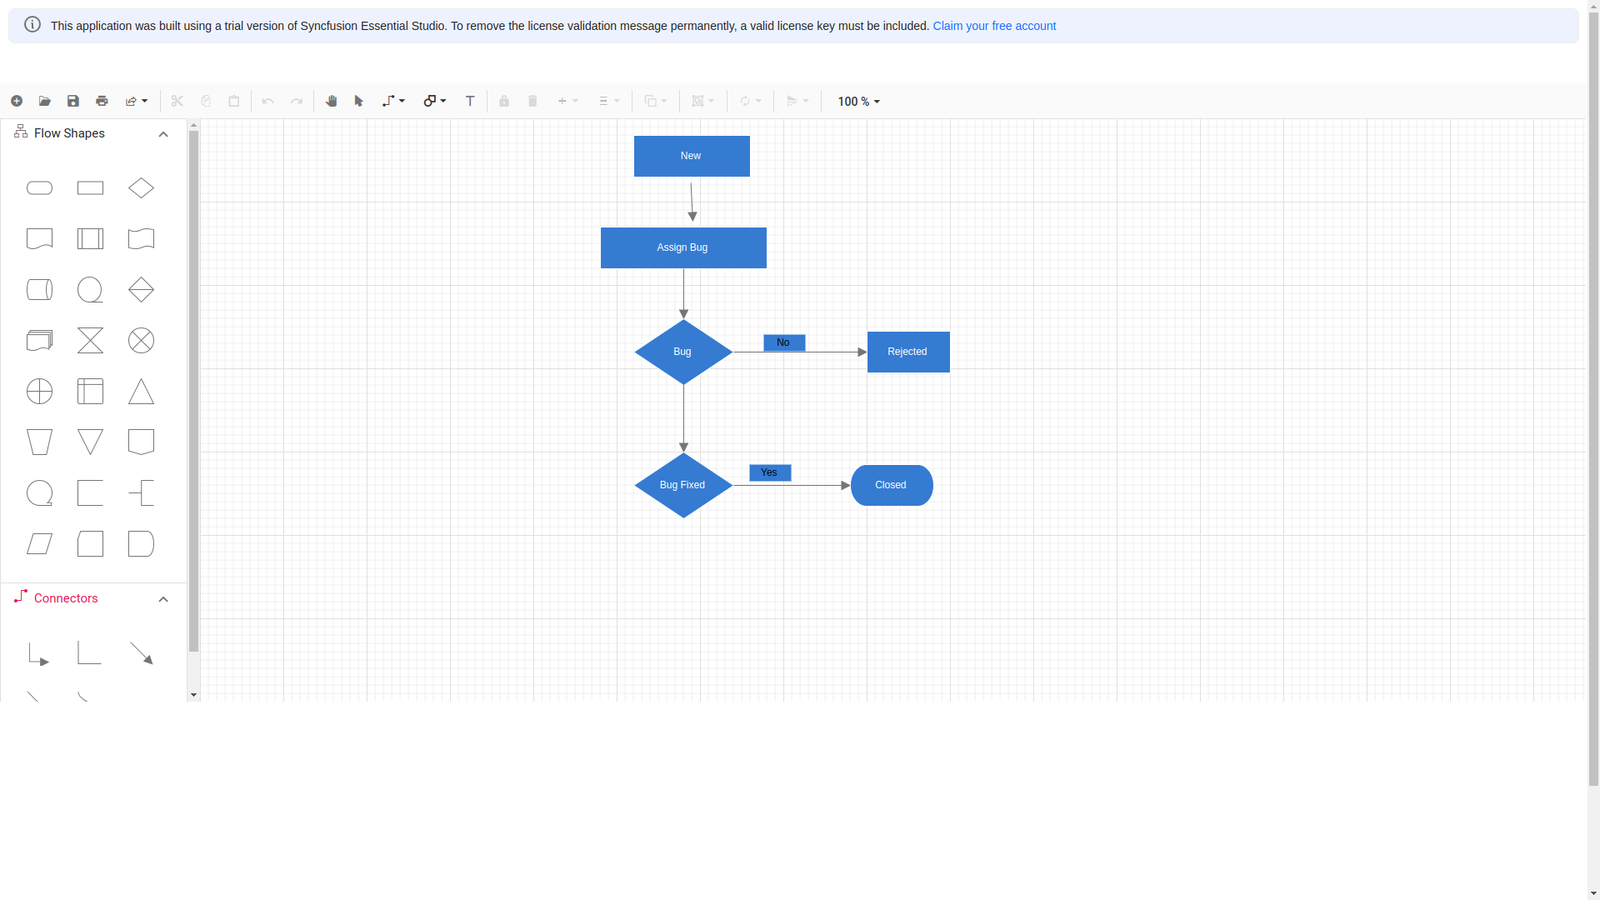Screen dimensions: 1600x900
Task: Click the palette scrollbar down arrow
Action: (x=194, y=694)
